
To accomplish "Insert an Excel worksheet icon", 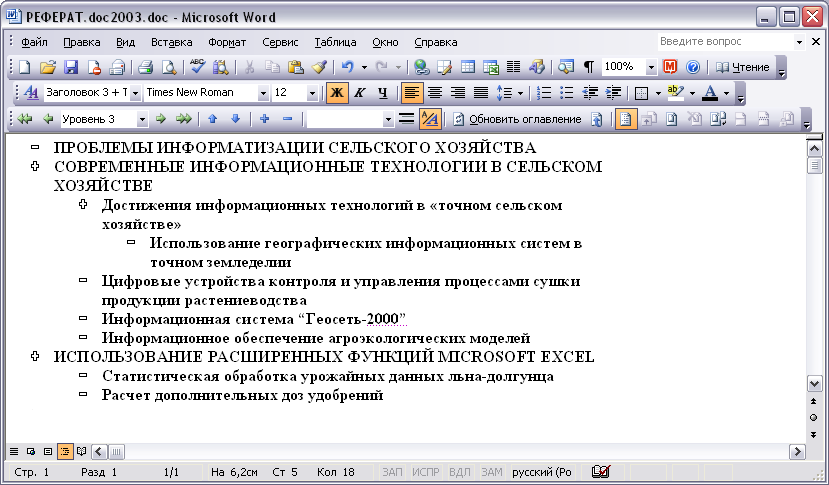I will tap(491, 67).
